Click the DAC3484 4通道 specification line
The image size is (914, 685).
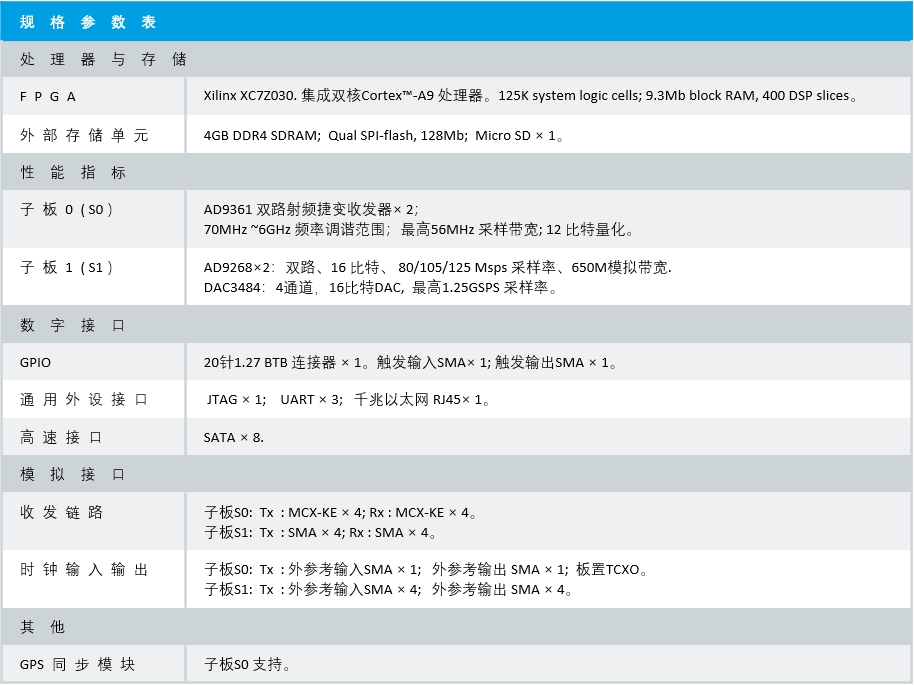380,288
